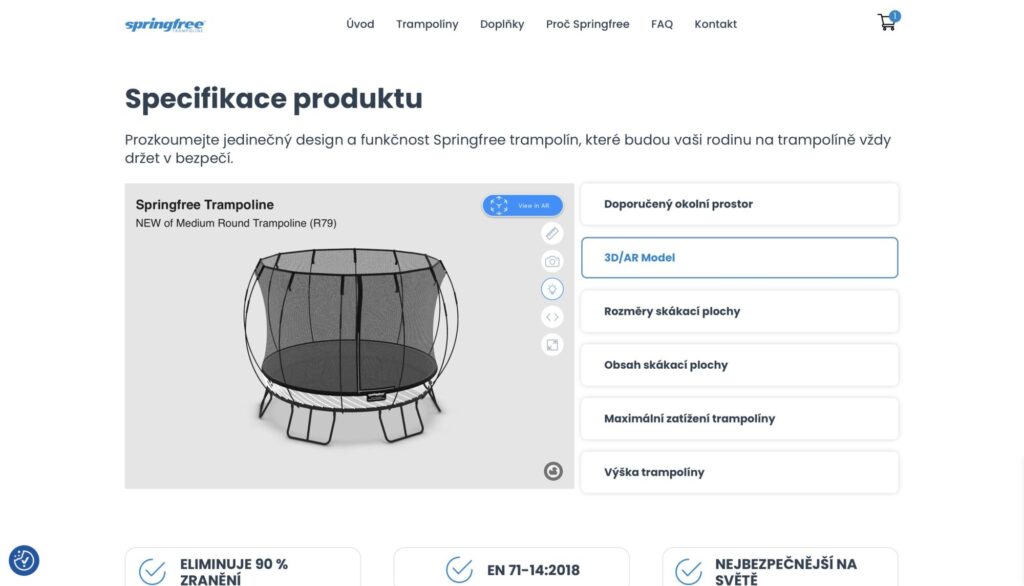Open the FAQ menu item

click(662, 24)
